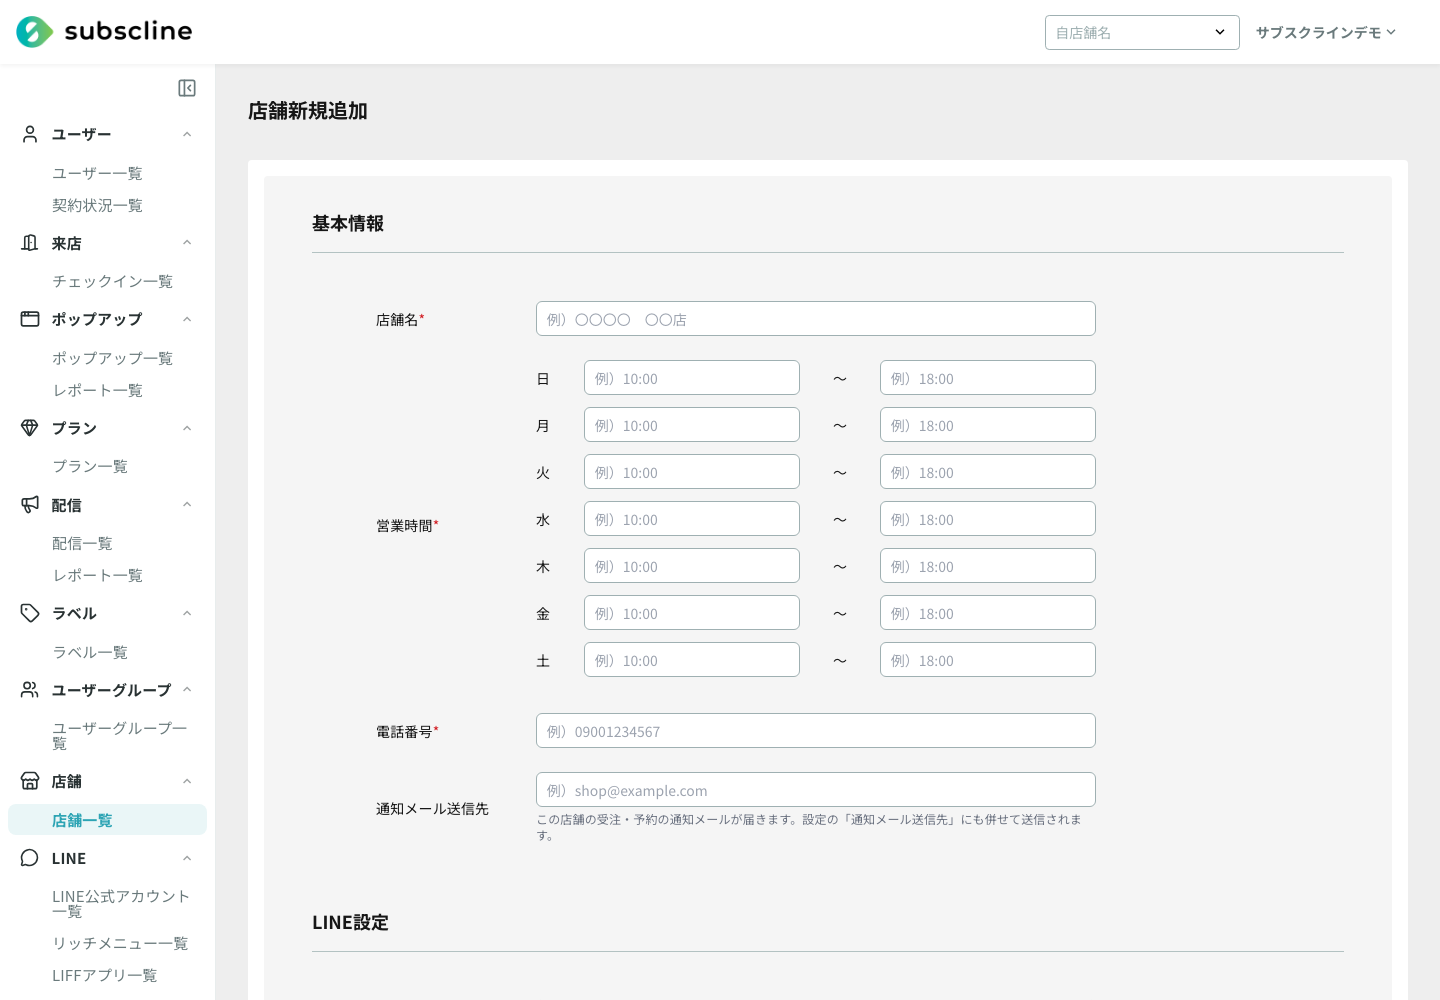
Task: Focus Wednesday (水) closing time field
Action: pos(988,519)
